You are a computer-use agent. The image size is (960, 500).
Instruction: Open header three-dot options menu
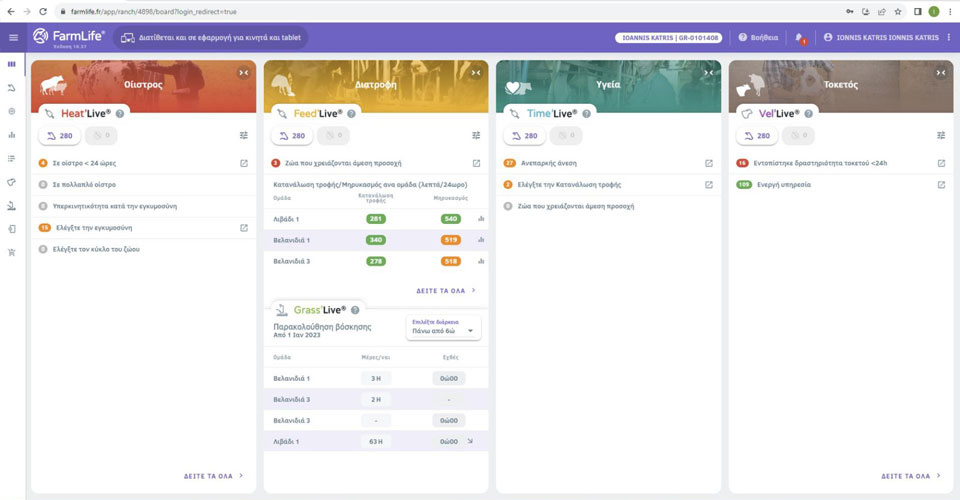coord(949,37)
